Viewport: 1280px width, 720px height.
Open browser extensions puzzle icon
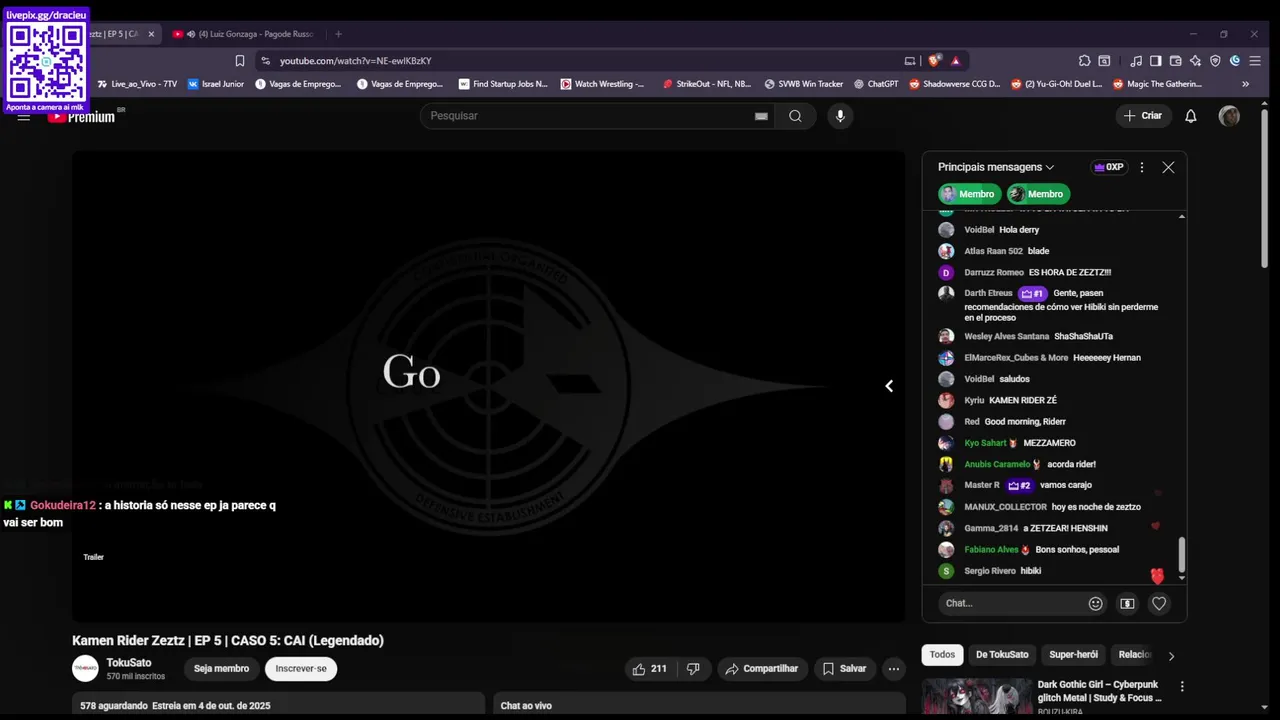point(1084,61)
